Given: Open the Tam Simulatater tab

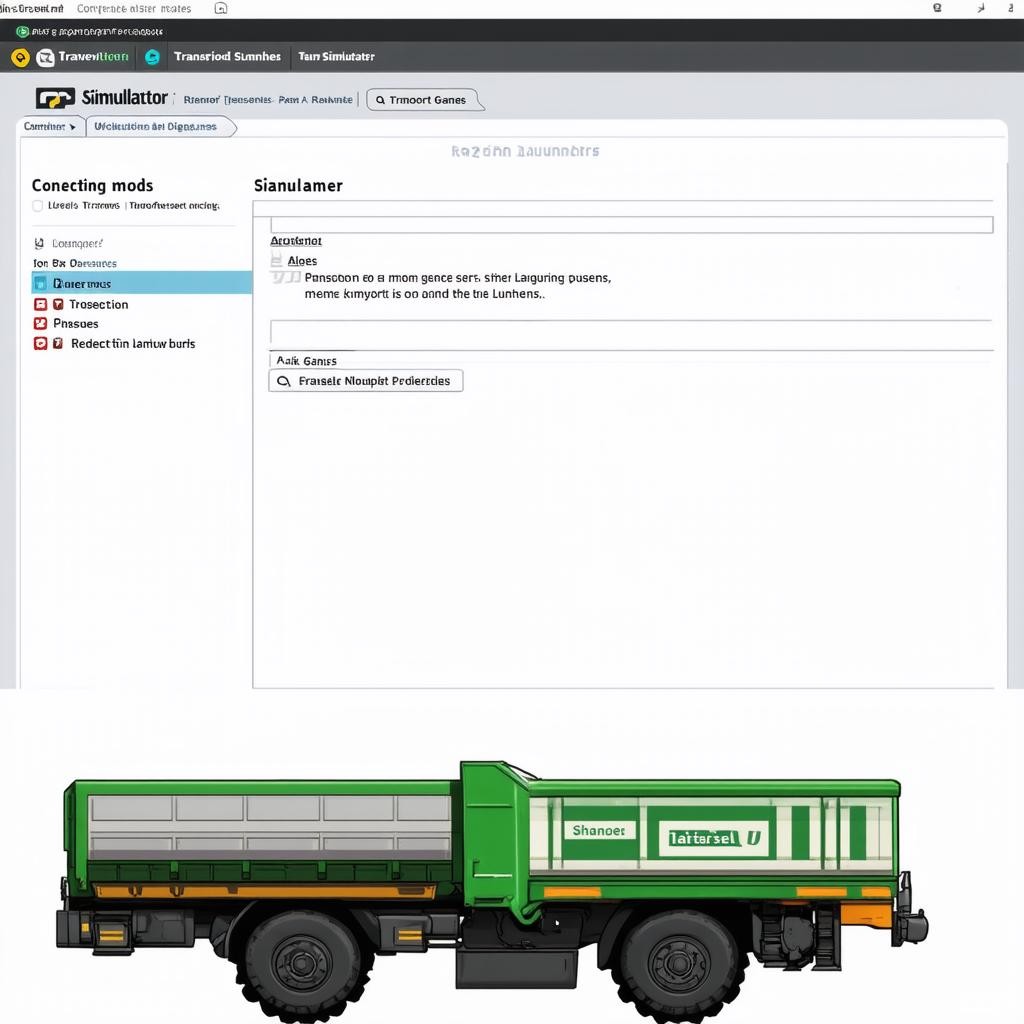Looking at the screenshot, I should 336,57.
